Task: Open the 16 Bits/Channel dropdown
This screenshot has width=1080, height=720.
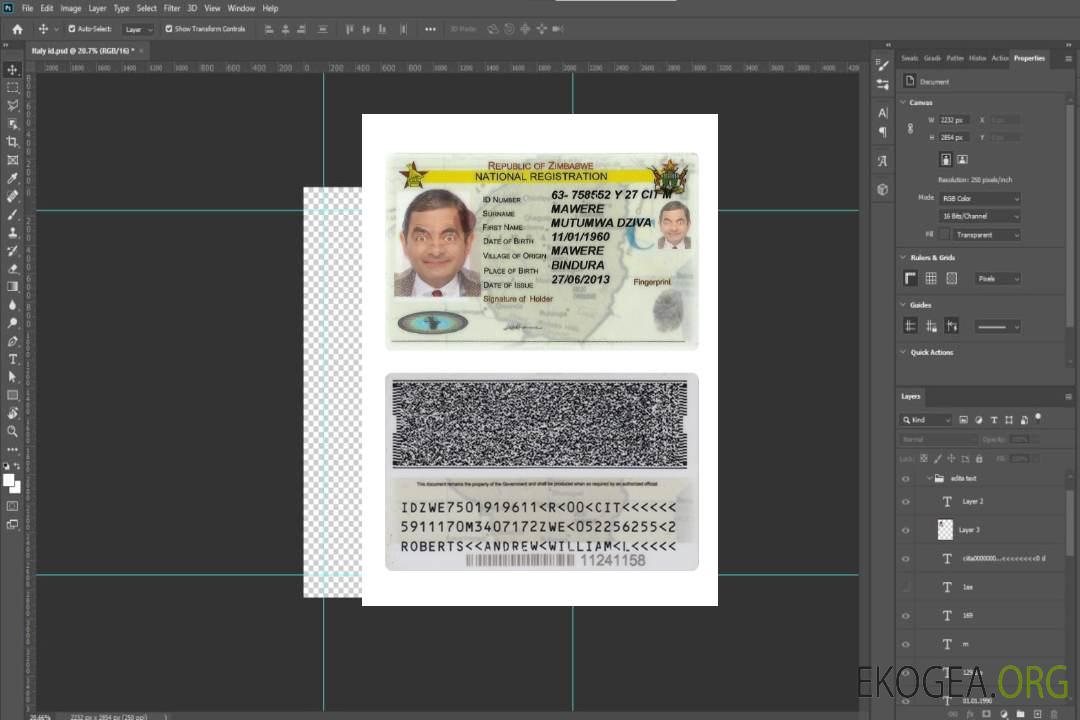Action: [980, 216]
